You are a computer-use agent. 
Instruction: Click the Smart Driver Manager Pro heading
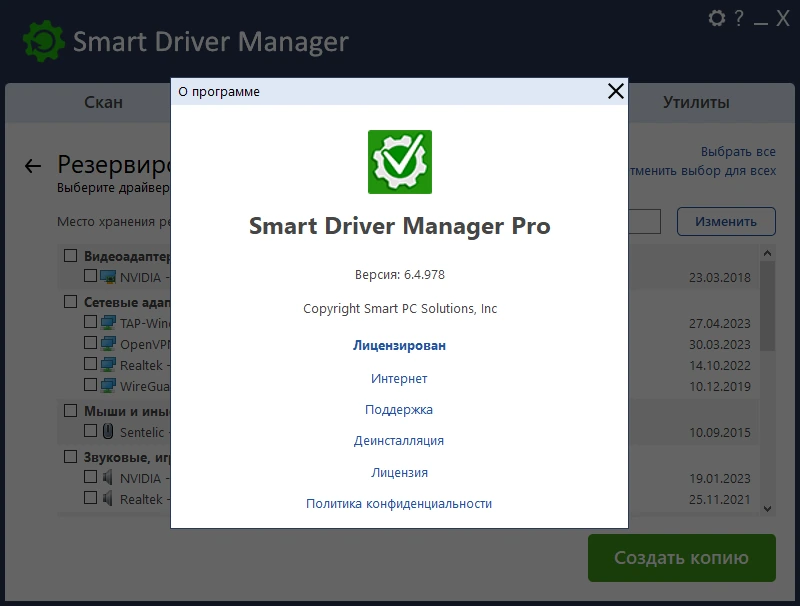click(399, 226)
